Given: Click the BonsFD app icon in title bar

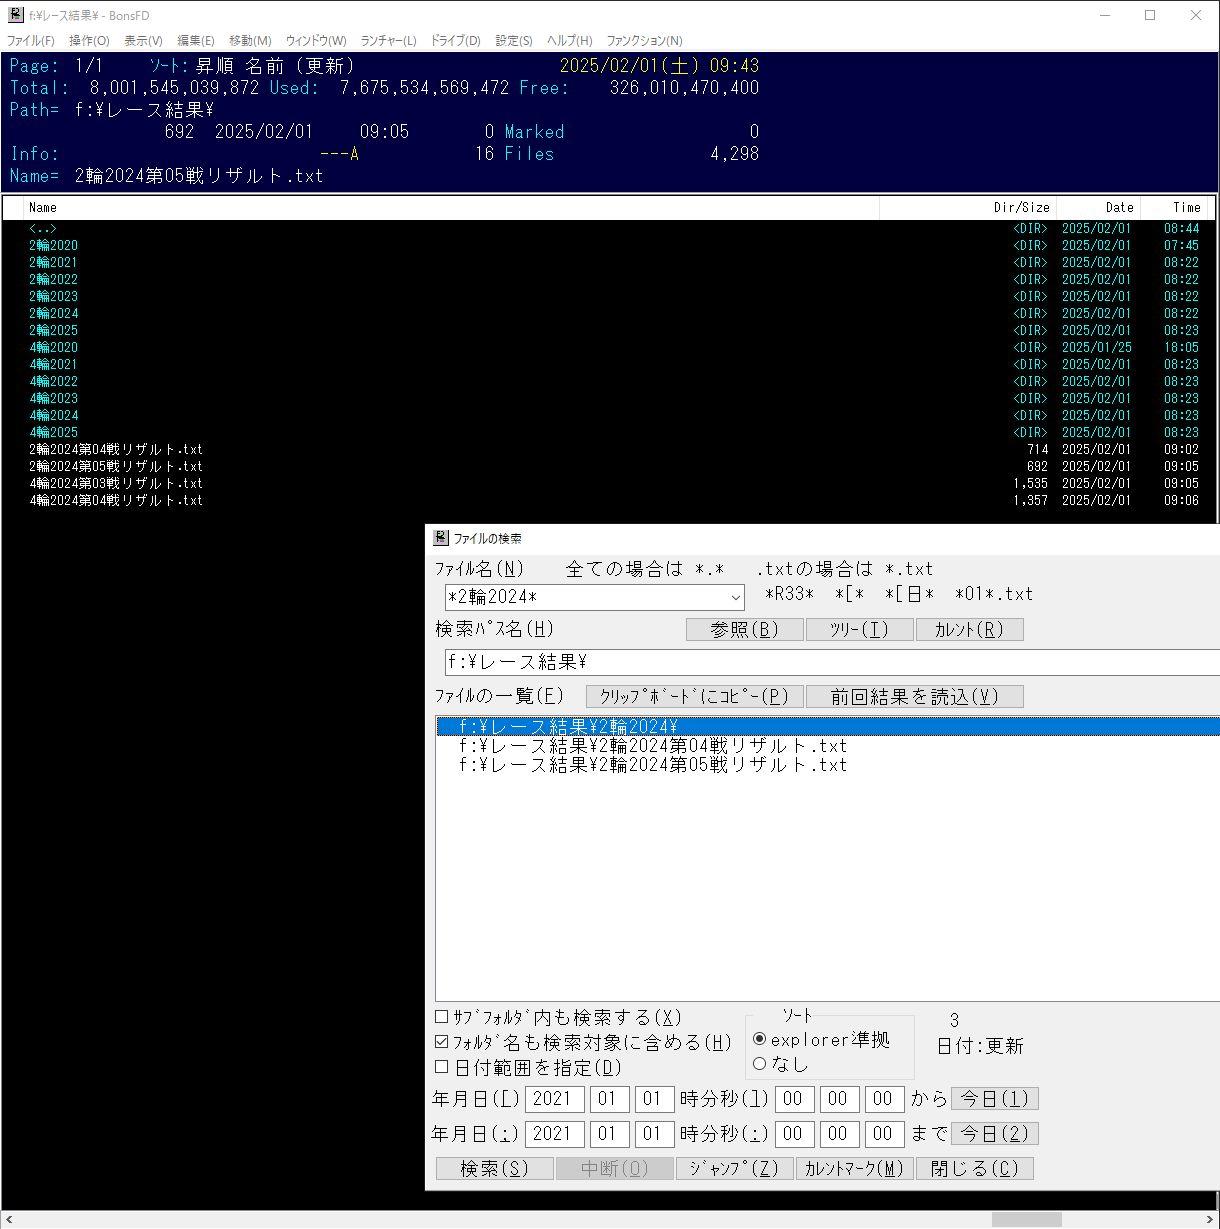Looking at the screenshot, I should [x=16, y=15].
